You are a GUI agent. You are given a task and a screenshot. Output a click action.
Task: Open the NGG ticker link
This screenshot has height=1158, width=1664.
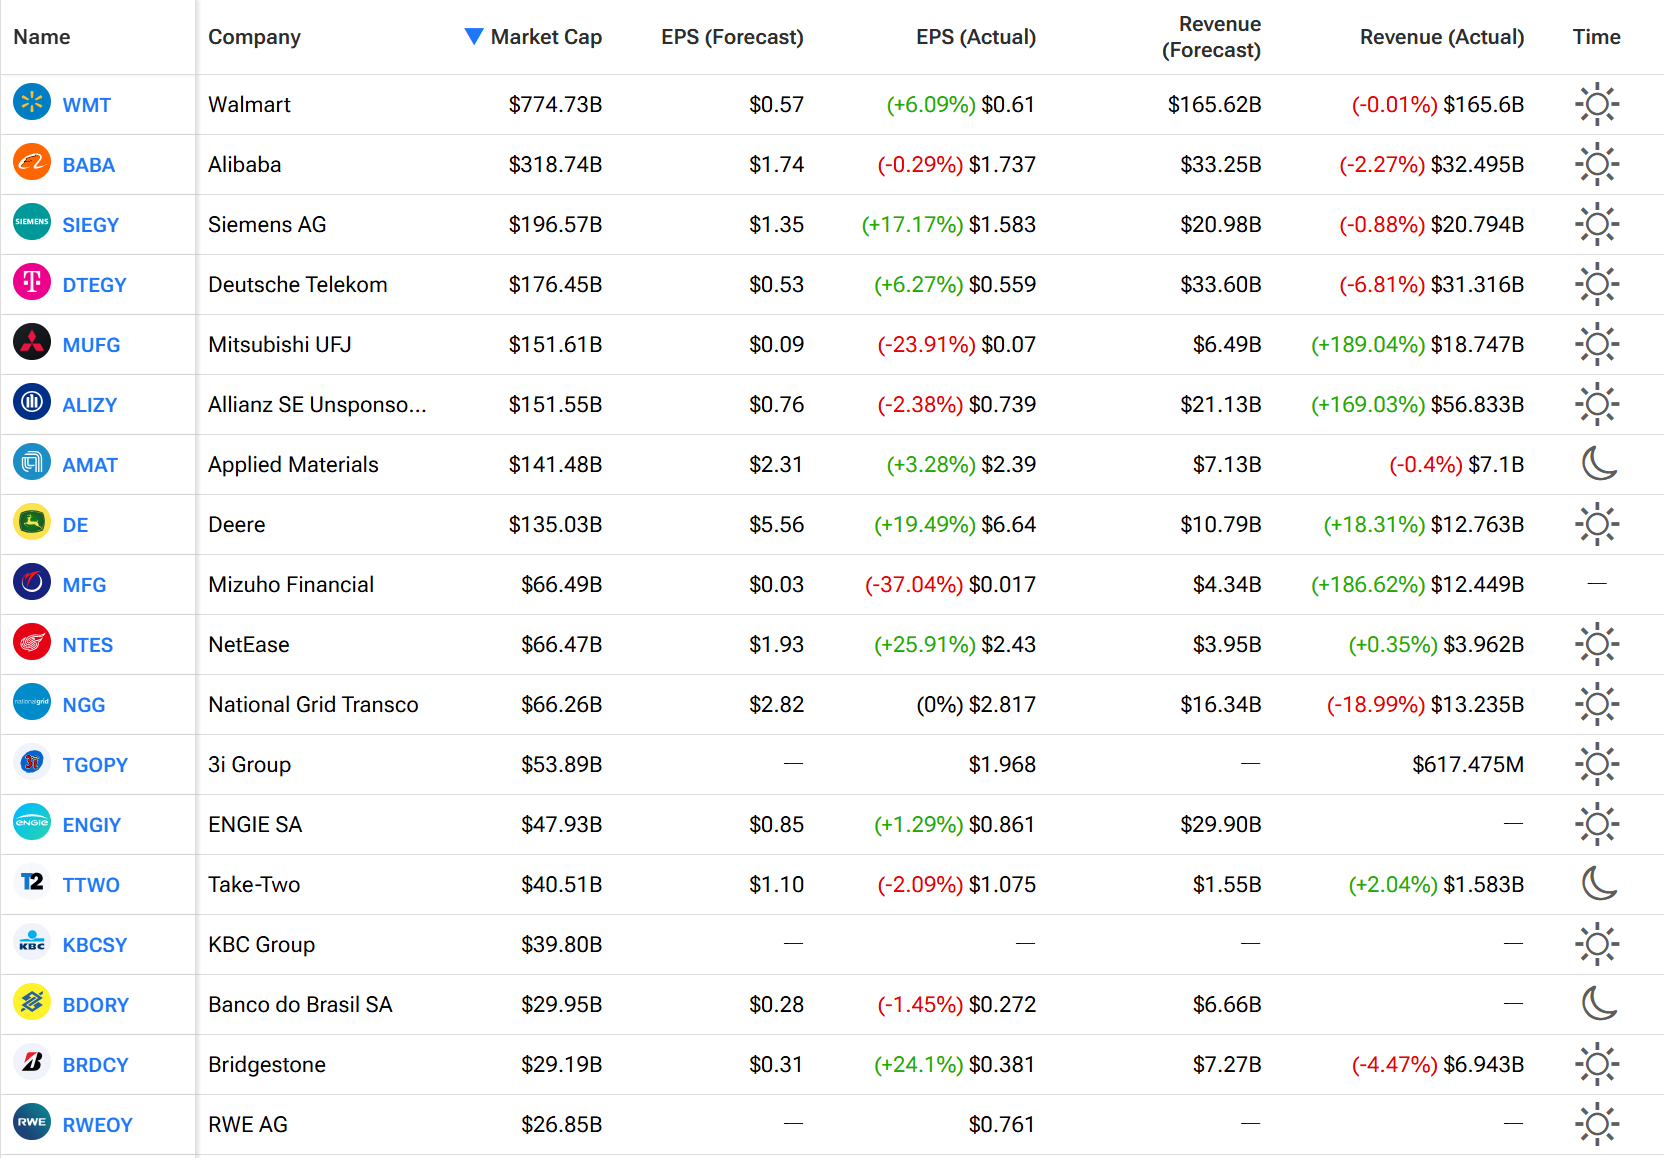point(84,705)
